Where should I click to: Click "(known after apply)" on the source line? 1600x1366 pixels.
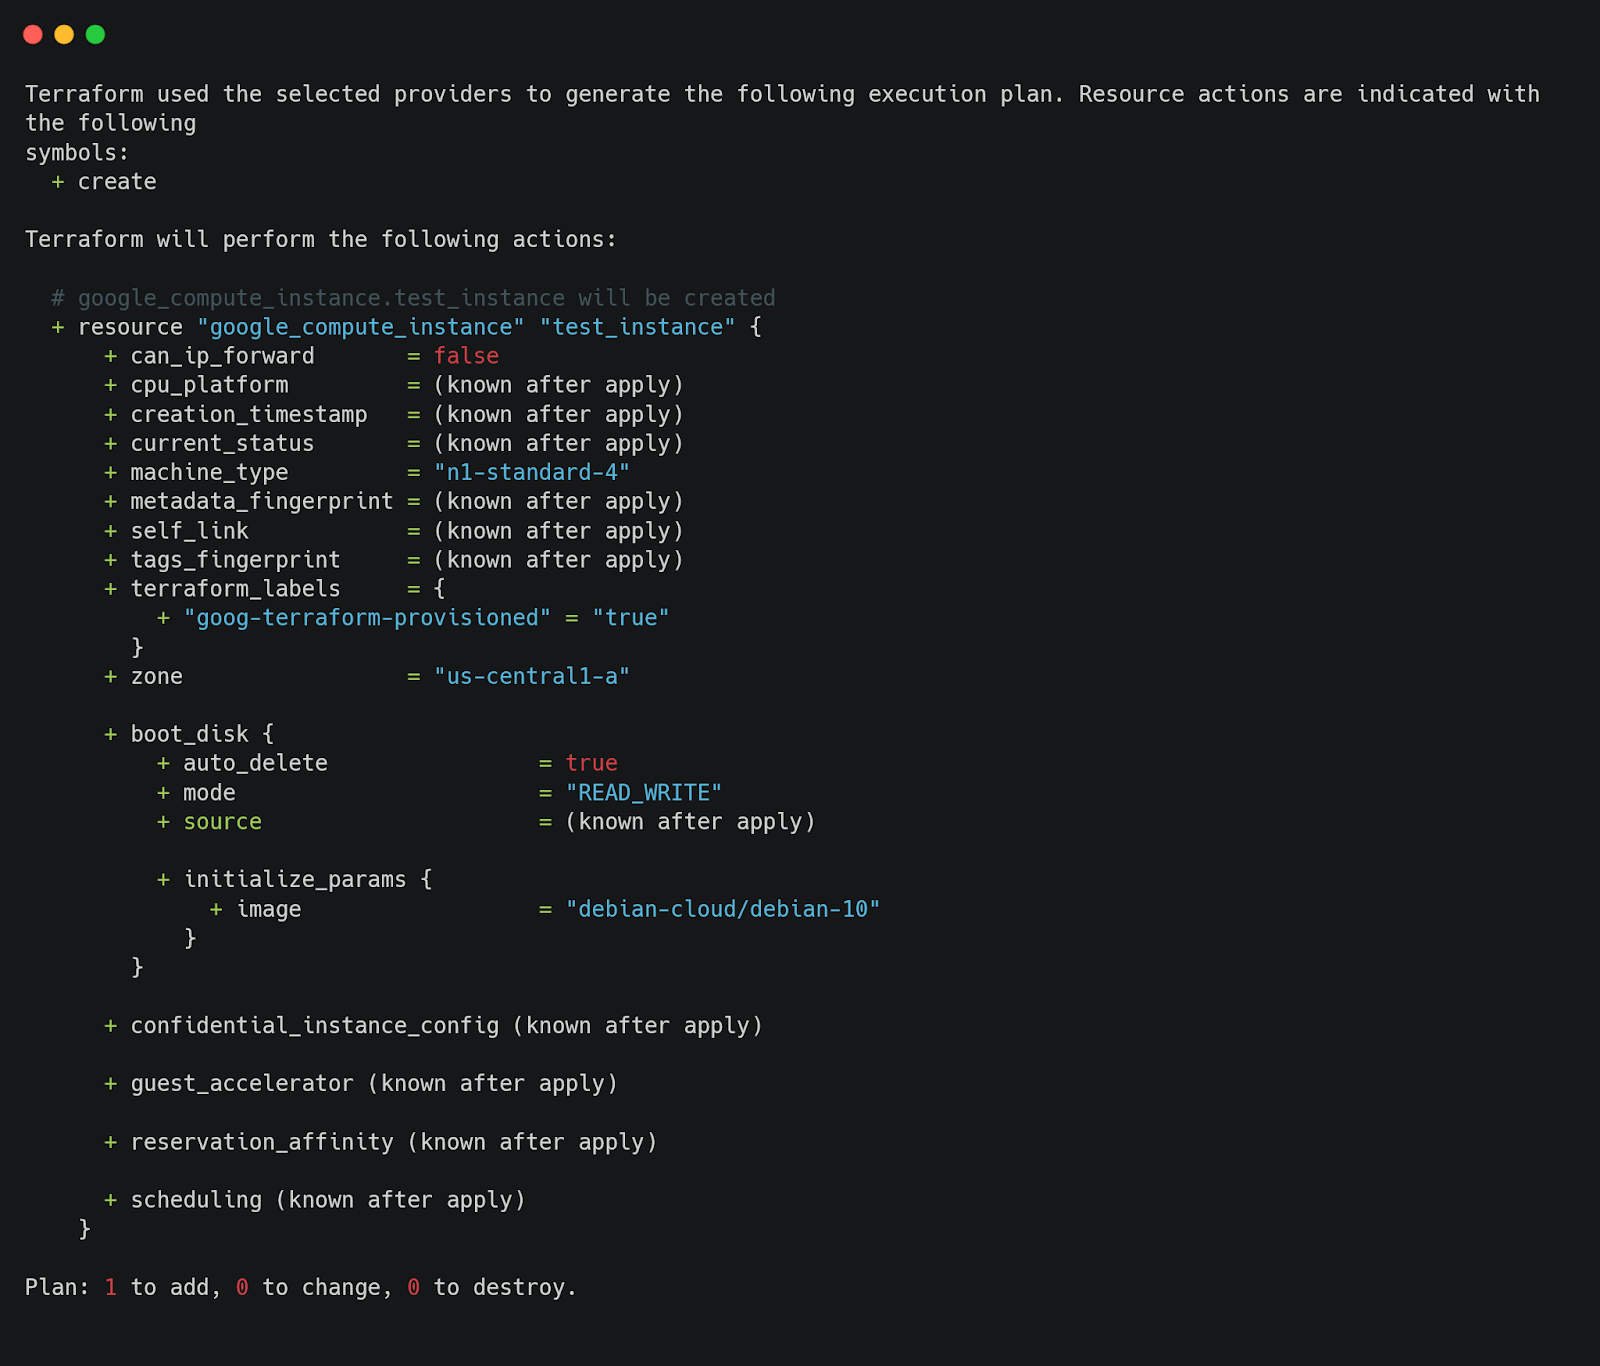coord(690,822)
